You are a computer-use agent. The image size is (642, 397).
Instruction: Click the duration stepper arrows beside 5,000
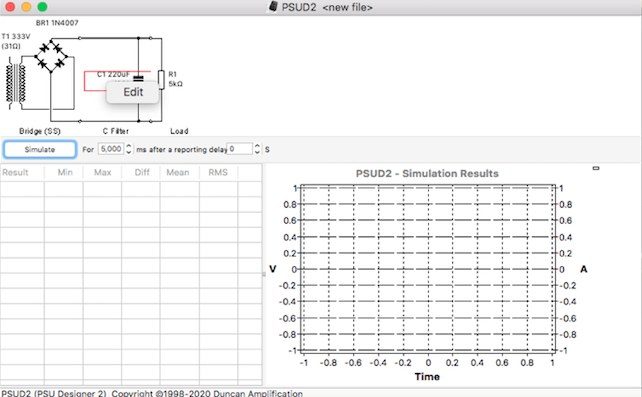(x=129, y=149)
